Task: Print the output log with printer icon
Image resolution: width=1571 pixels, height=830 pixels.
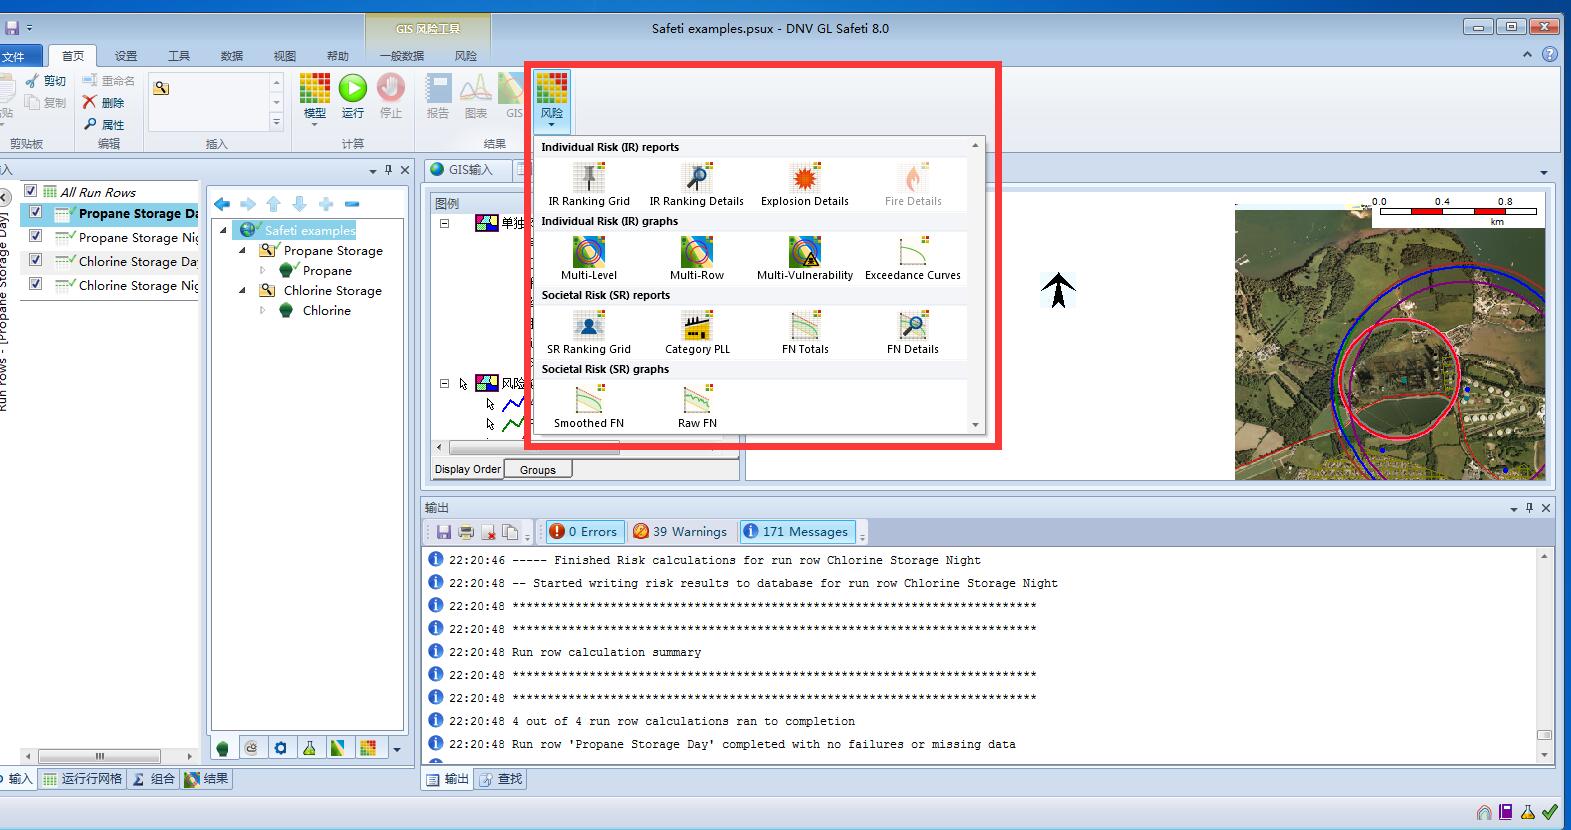Action: (466, 532)
